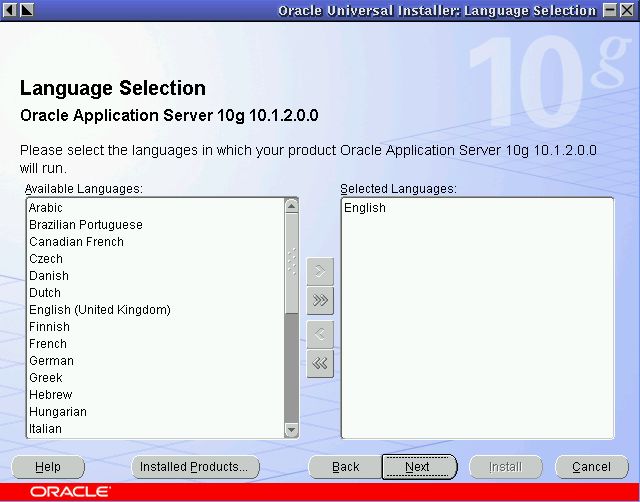Pick Dutch in Available Languages

click(156, 293)
